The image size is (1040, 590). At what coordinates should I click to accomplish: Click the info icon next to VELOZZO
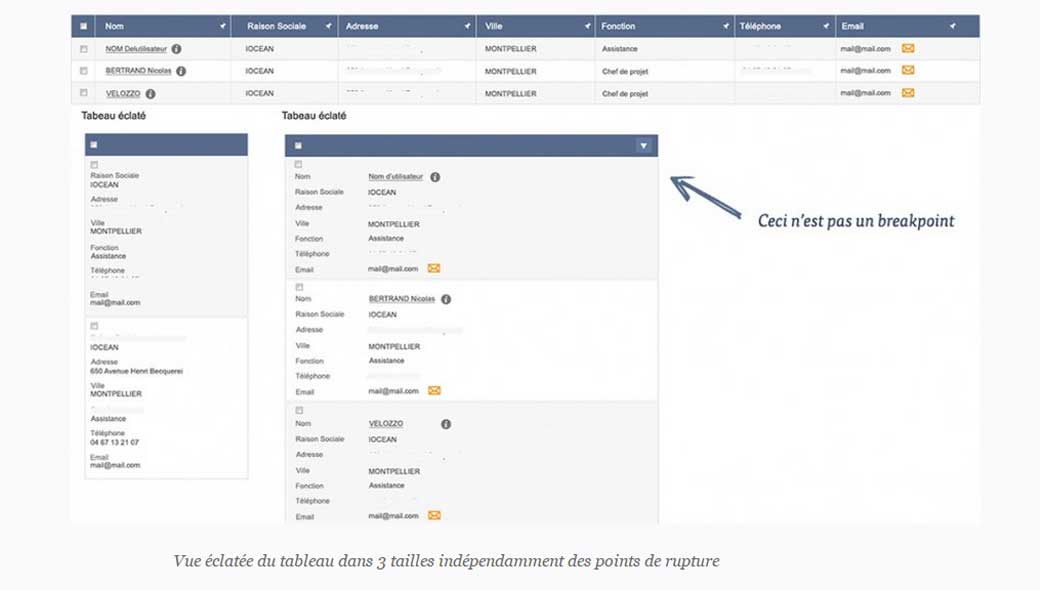[150, 92]
